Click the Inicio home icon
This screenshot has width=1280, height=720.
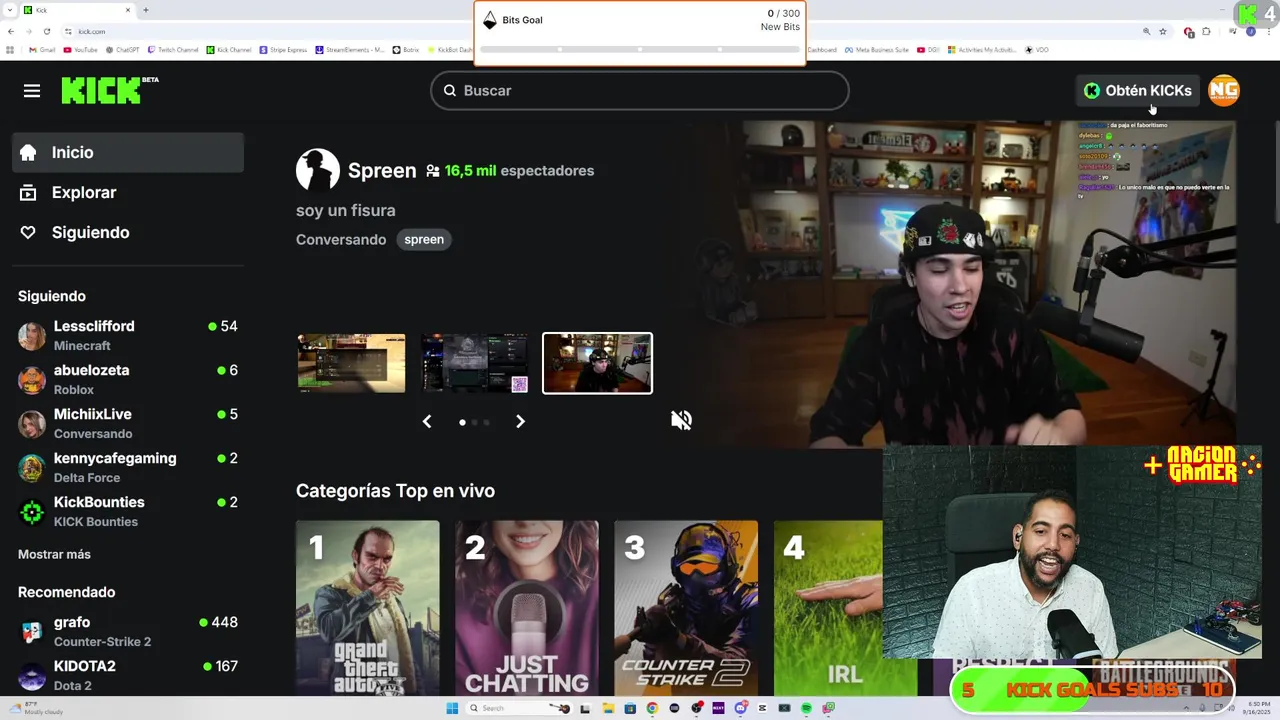(28, 152)
